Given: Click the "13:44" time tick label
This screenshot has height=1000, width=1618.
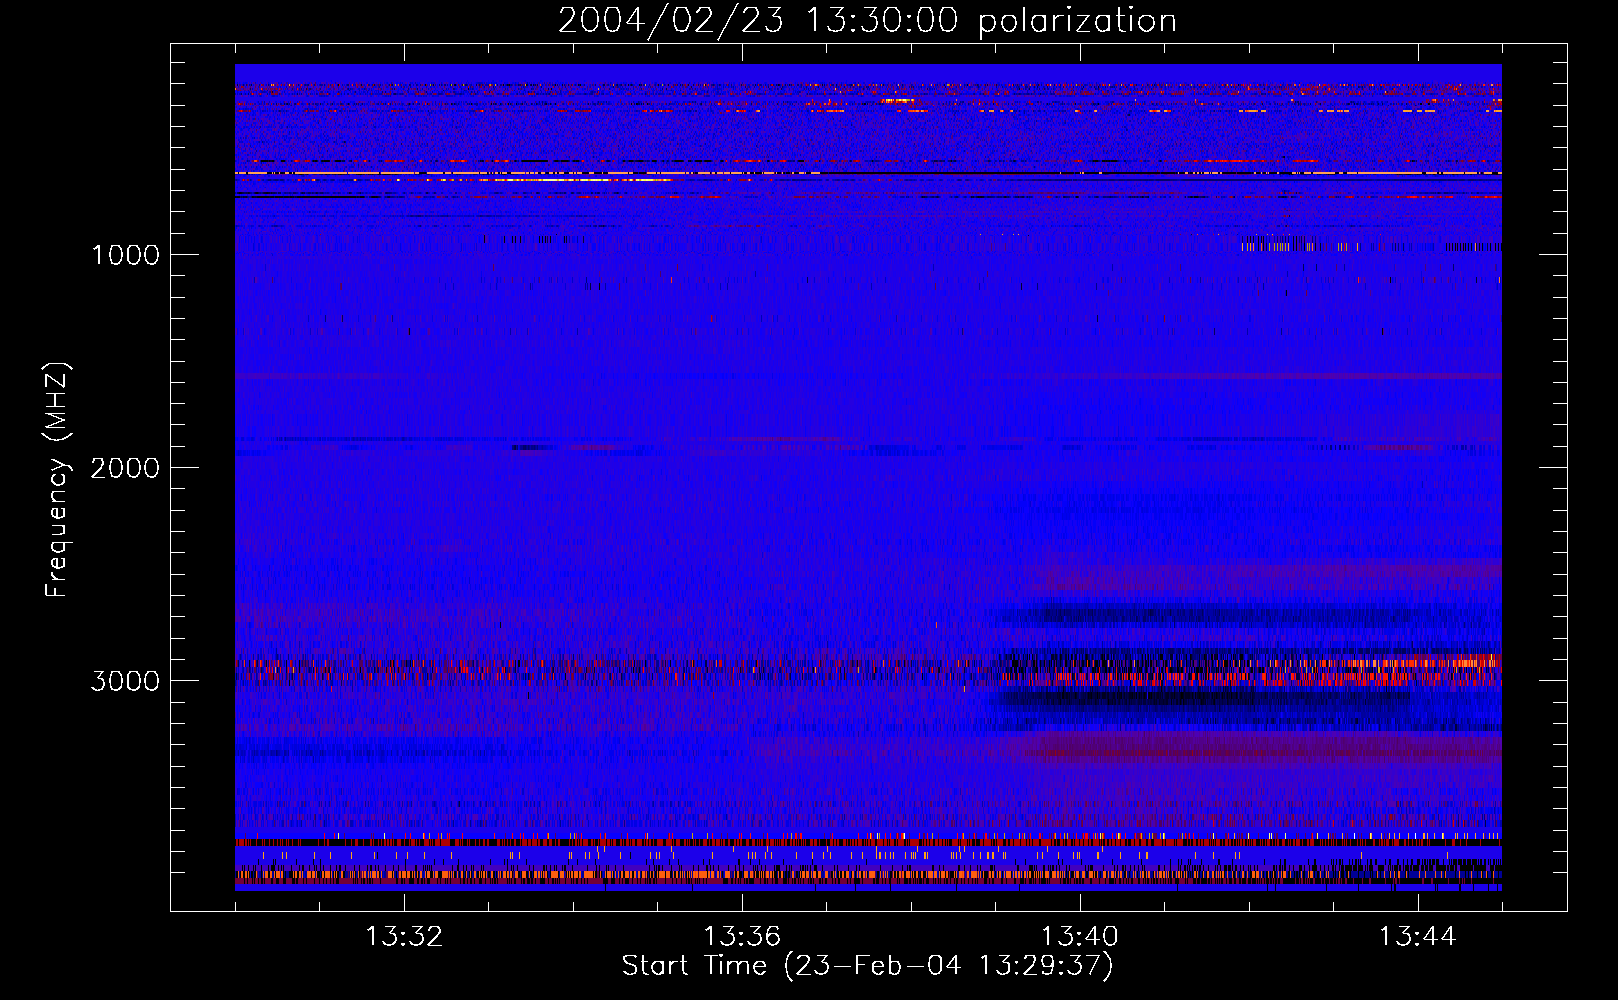Looking at the screenshot, I should pos(1418,937).
